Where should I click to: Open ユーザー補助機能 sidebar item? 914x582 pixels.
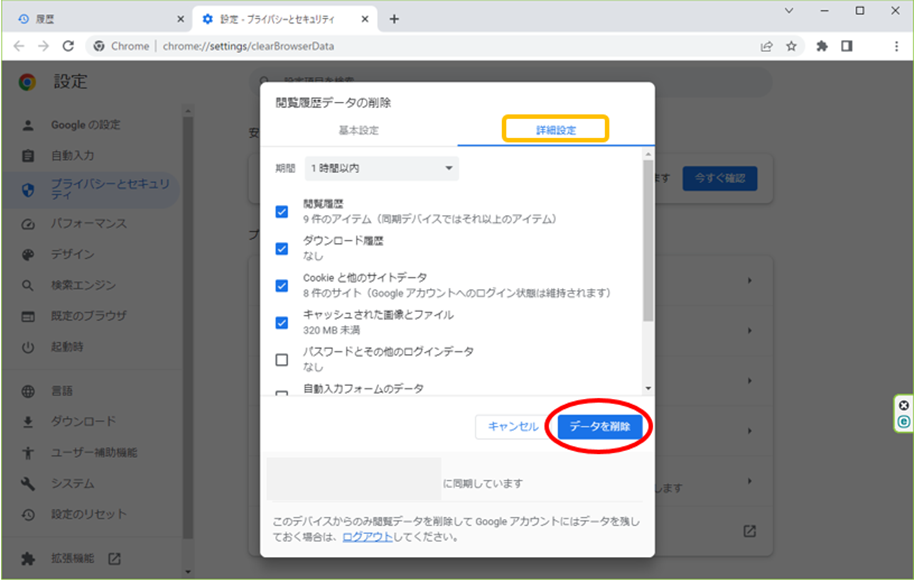(x=93, y=453)
